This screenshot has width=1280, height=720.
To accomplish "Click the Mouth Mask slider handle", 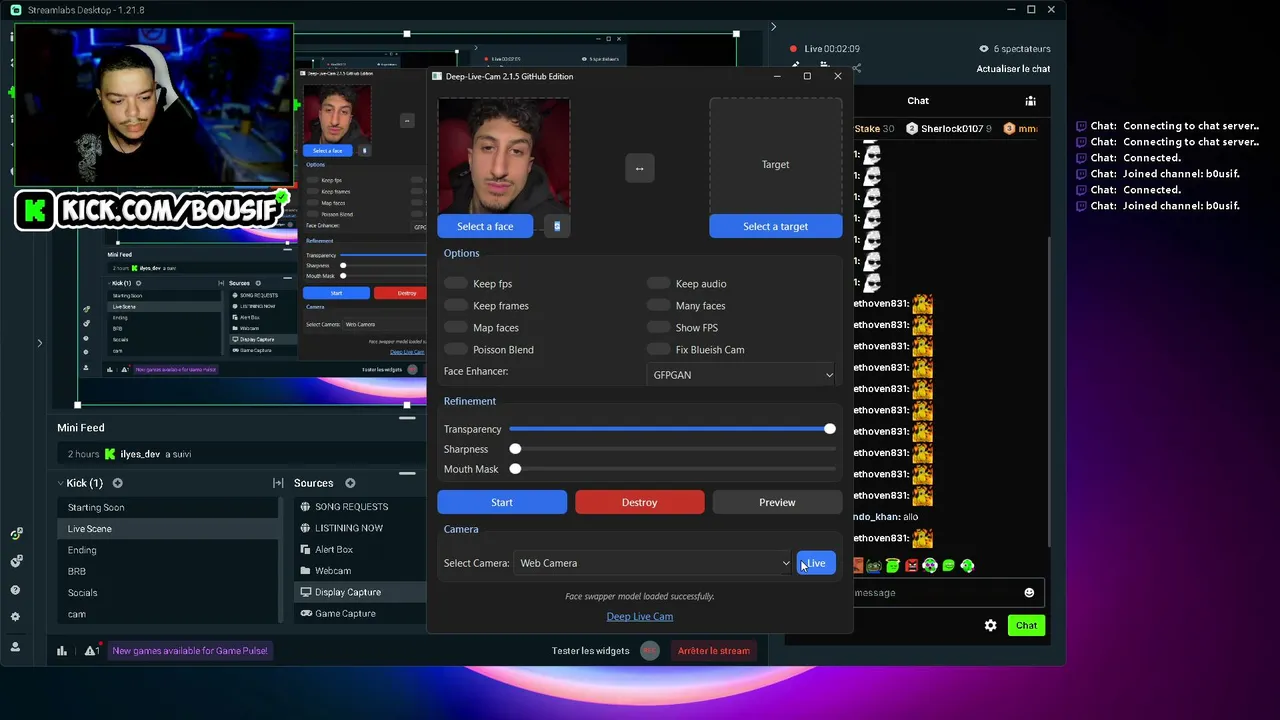I will [515, 469].
